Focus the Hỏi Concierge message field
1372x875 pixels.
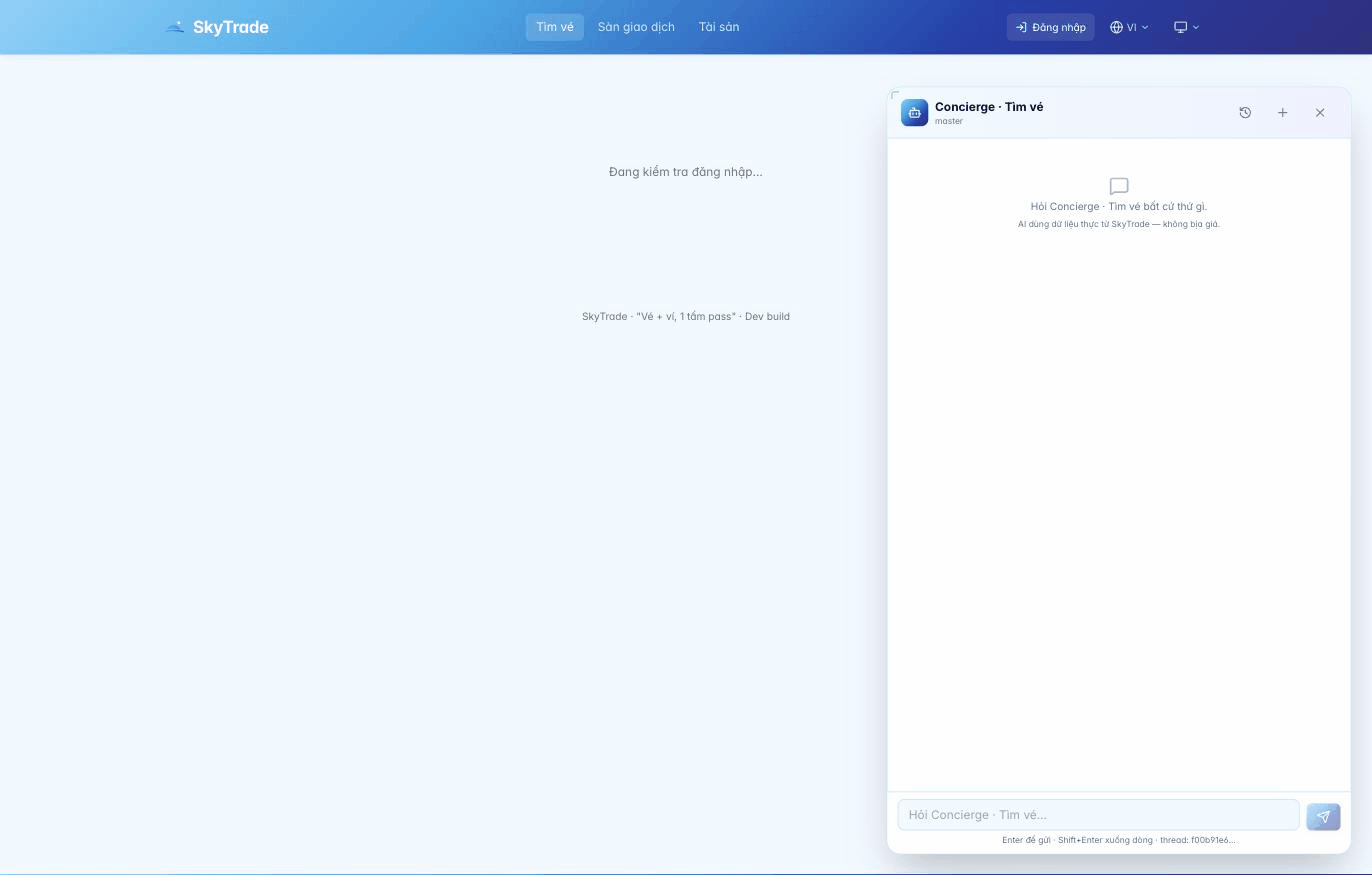click(1098, 815)
